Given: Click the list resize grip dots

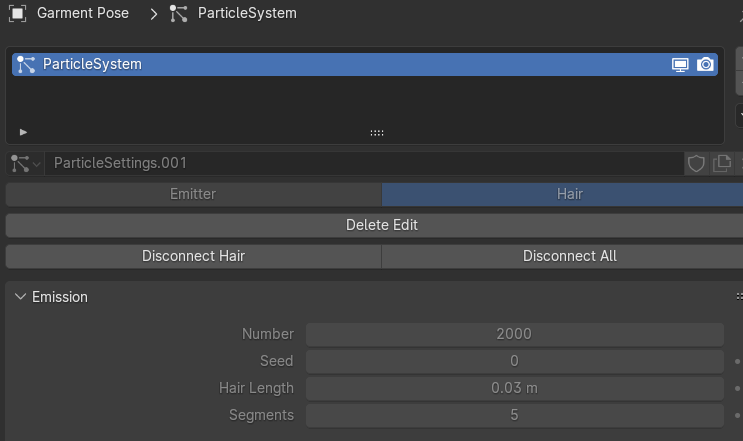Looking at the screenshot, I should 377,132.
